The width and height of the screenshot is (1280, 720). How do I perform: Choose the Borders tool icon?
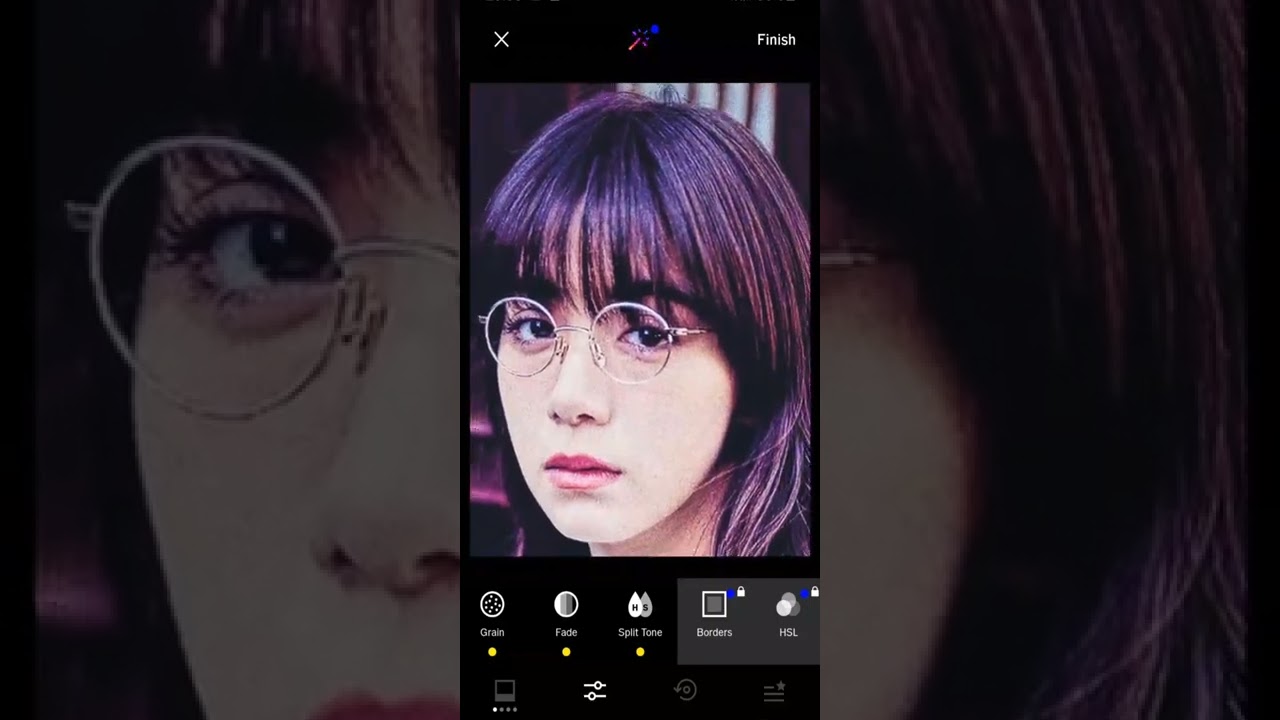click(x=713, y=604)
